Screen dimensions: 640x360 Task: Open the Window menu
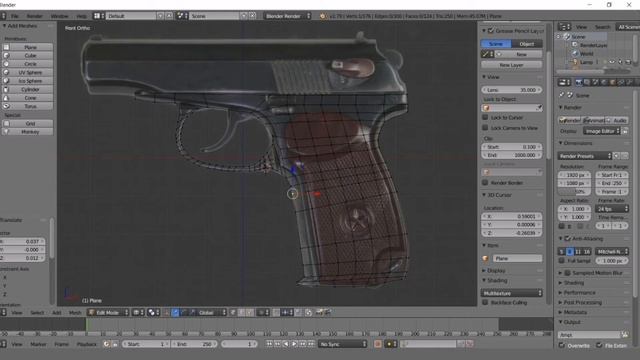[x=60, y=16]
